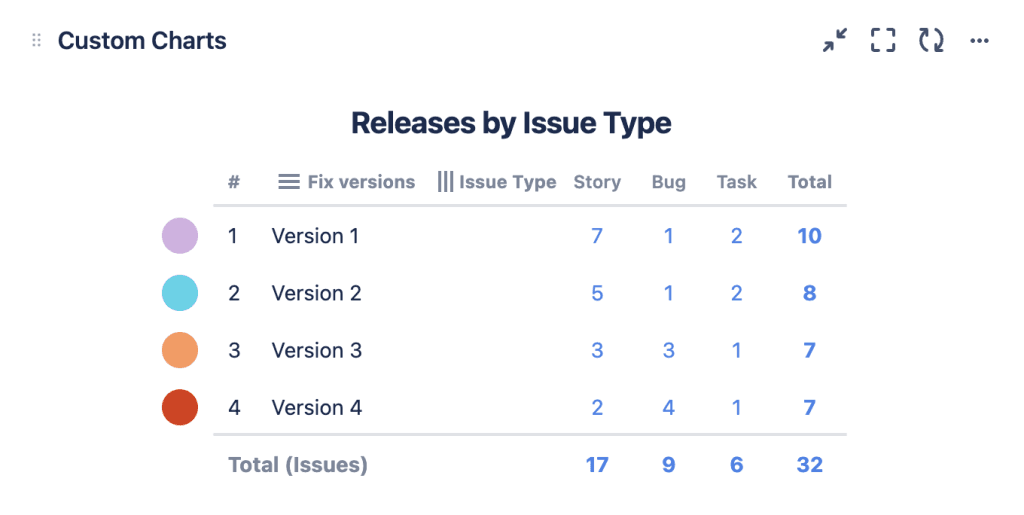Click the Version 1 purple color swatch
Screen dimensions: 1024x515
pyautogui.click(x=180, y=236)
